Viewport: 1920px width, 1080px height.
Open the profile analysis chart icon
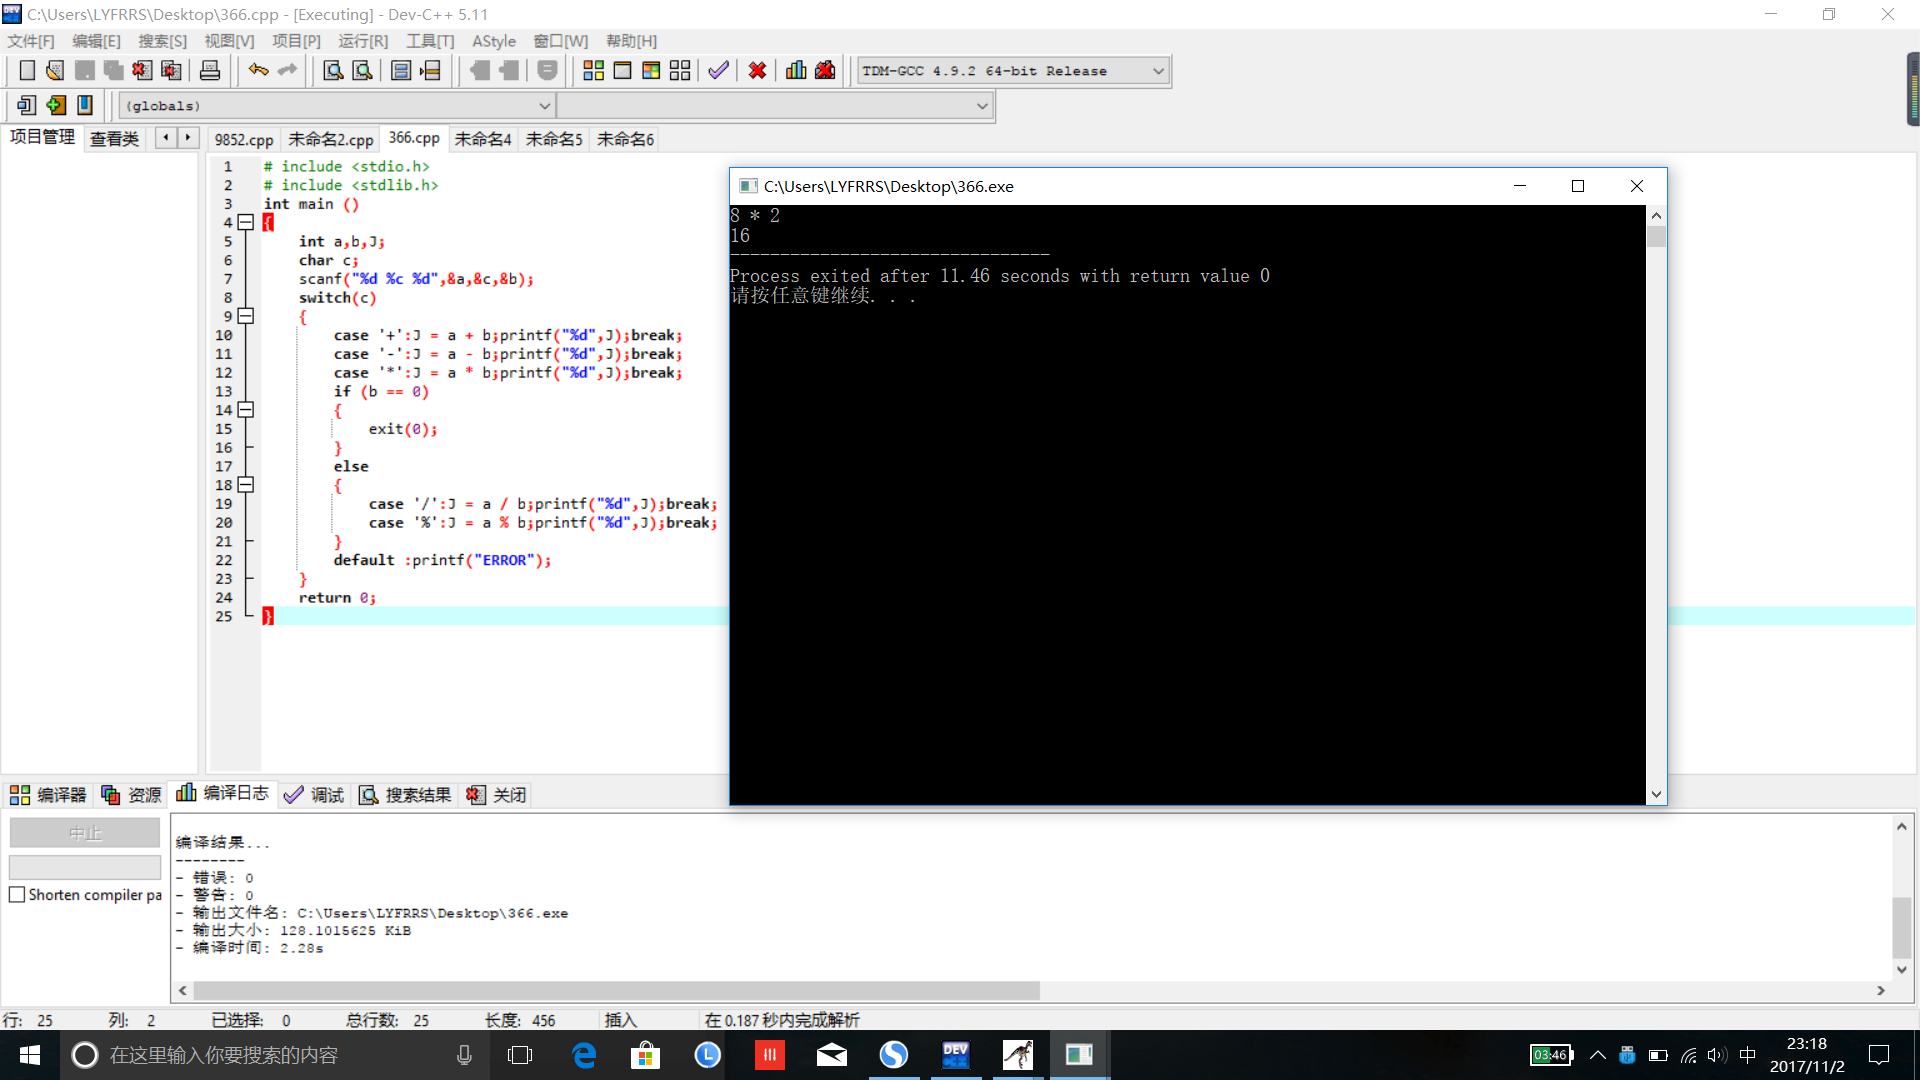[x=796, y=70]
